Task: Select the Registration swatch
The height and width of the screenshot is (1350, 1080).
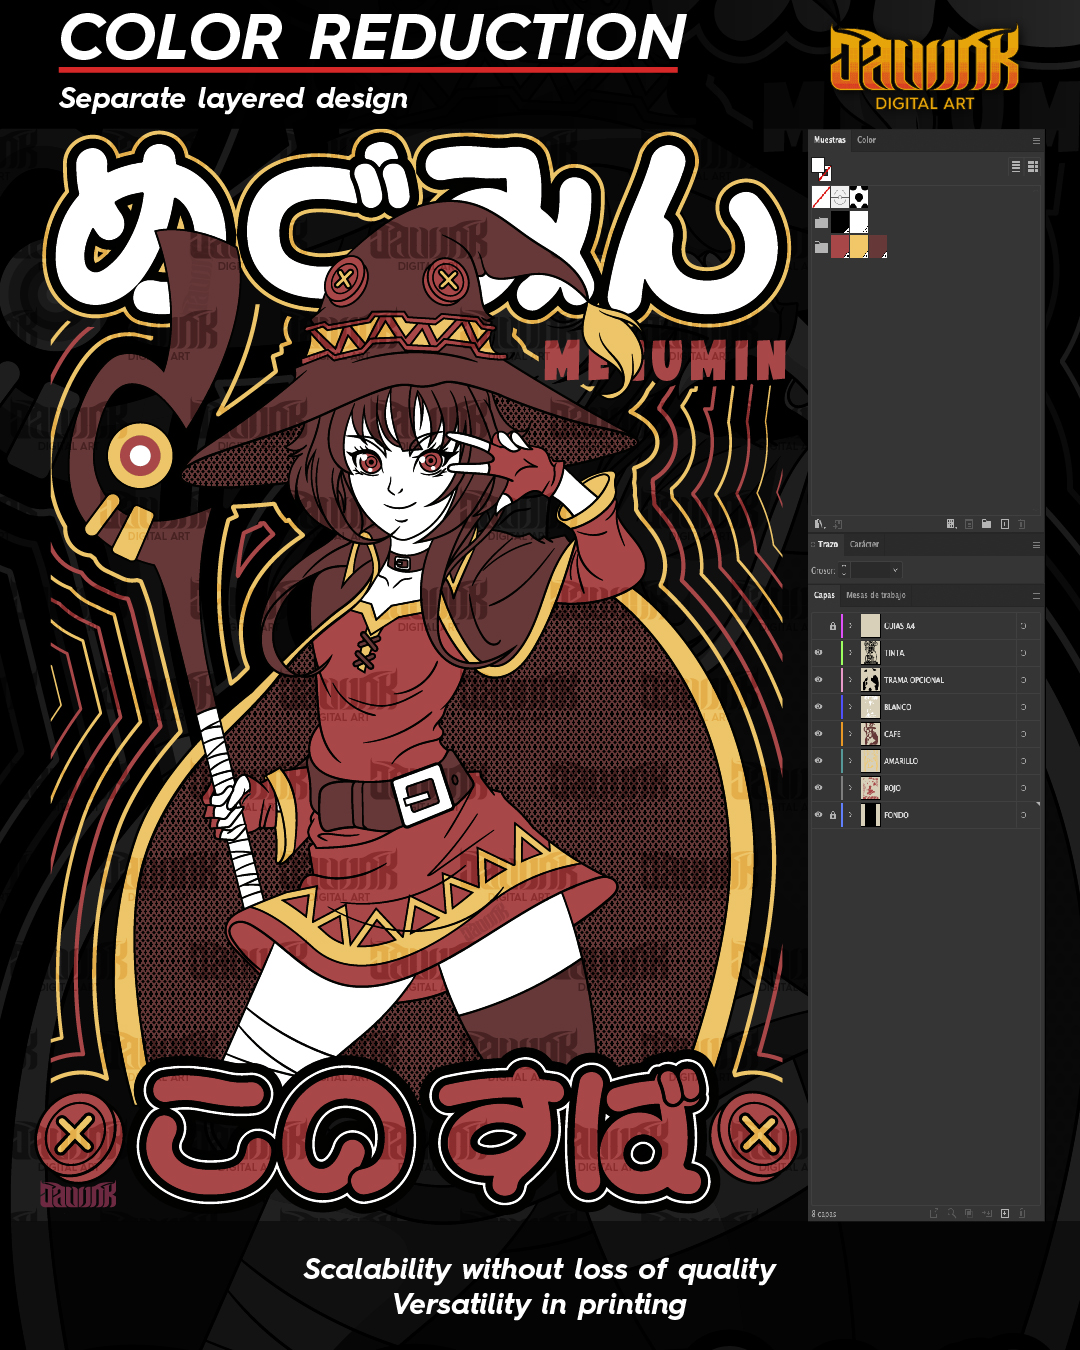Action: [x=840, y=197]
